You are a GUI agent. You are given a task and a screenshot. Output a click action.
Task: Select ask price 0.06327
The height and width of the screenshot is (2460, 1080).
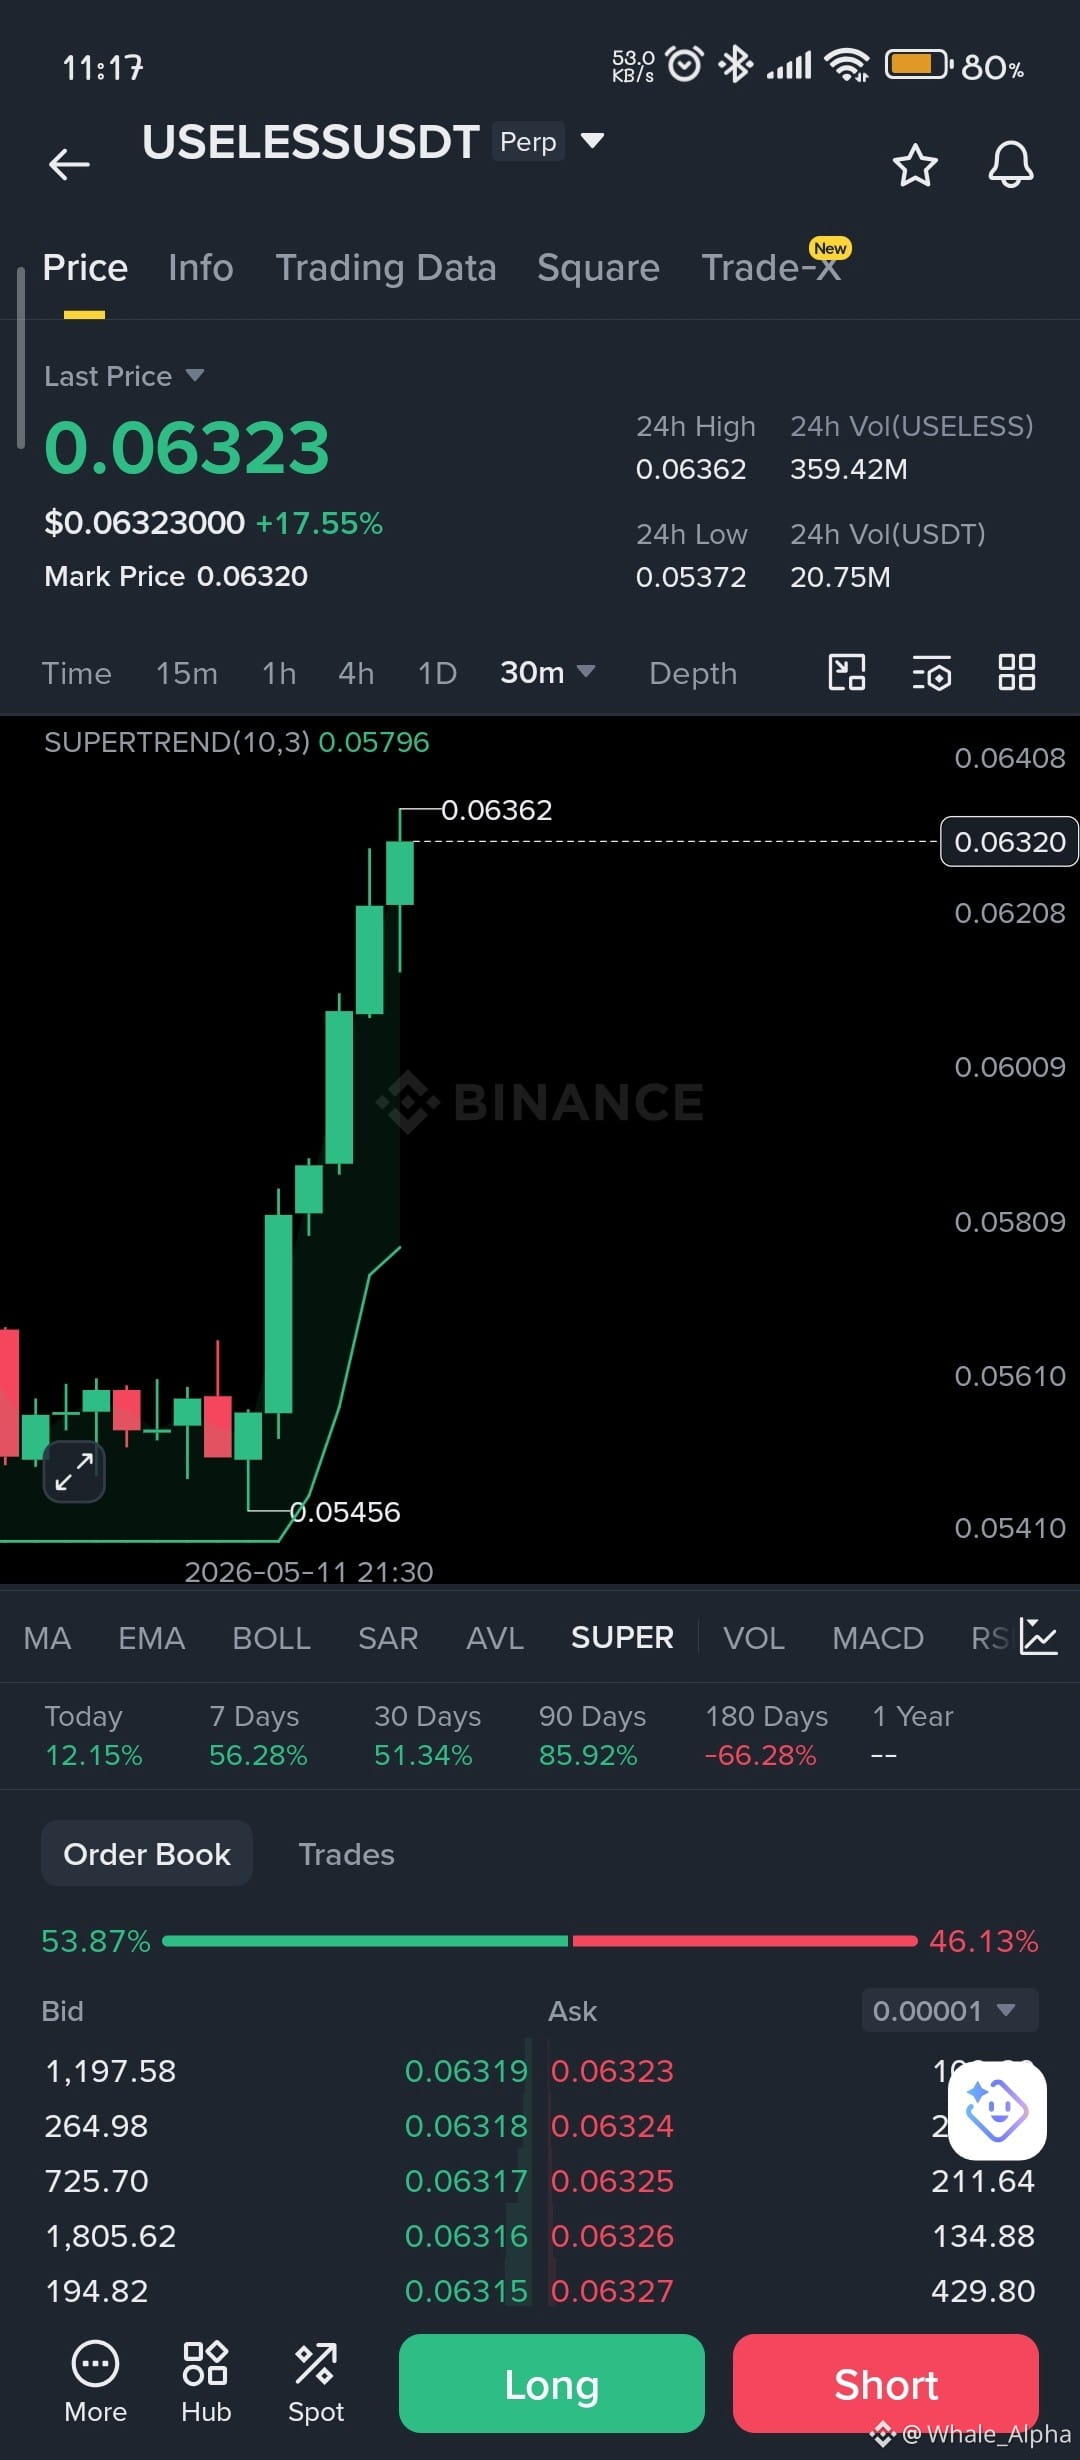coord(612,2291)
